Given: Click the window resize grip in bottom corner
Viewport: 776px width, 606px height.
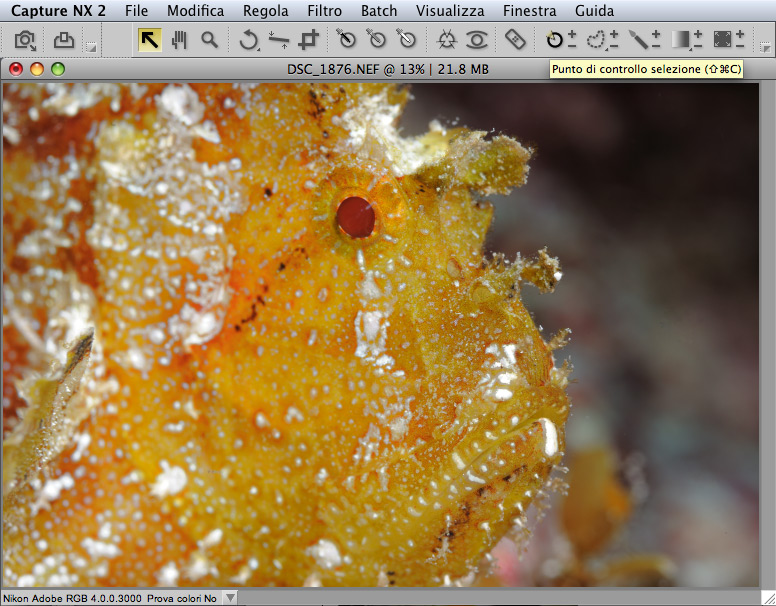Looking at the screenshot, I should click(x=768, y=598).
